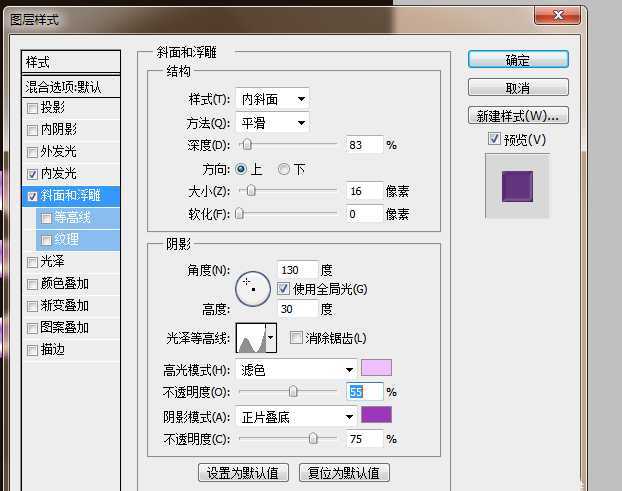Screen dimensions: 622x491
Task: Click the 角度 angle field showing 130
Action: click(298, 270)
